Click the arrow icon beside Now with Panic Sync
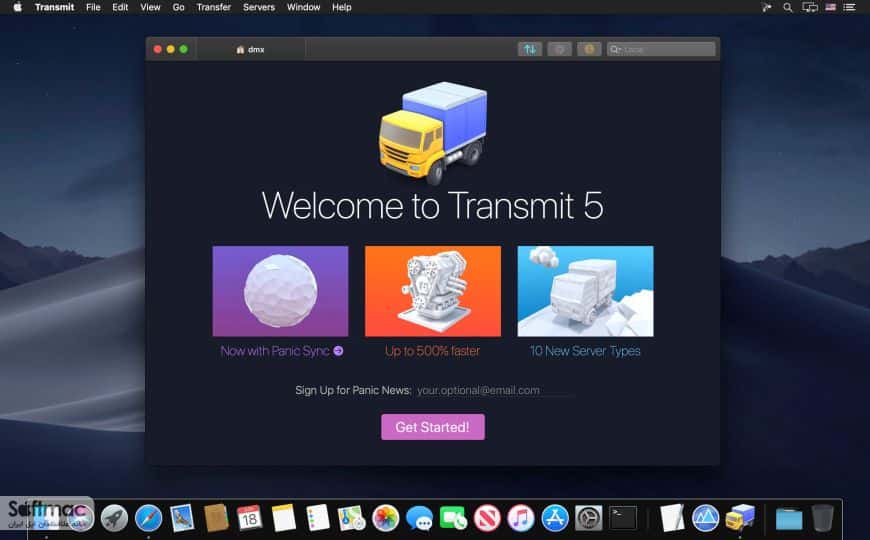 (338, 351)
